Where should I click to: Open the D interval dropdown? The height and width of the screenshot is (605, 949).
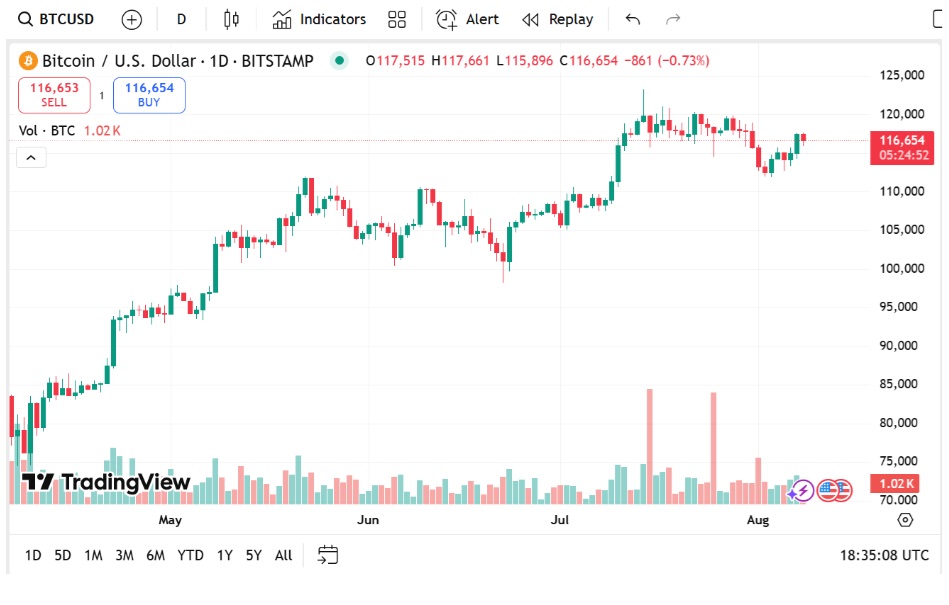tap(180, 18)
